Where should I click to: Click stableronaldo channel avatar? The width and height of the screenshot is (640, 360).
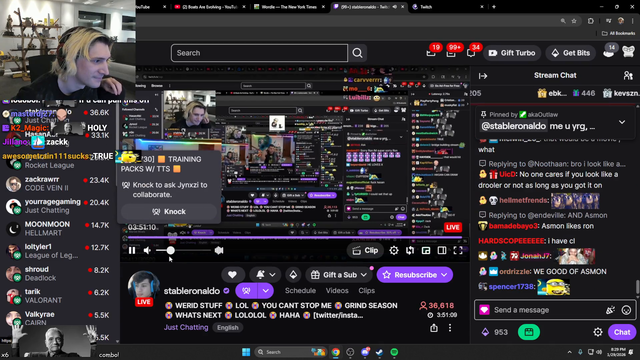coord(143,286)
